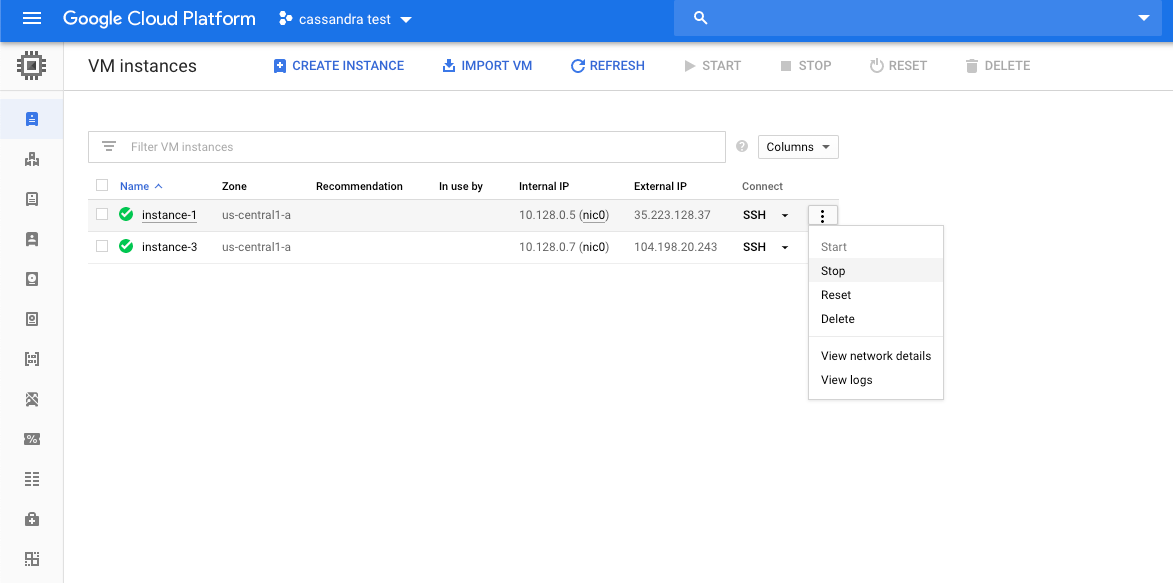The width and height of the screenshot is (1173, 583).
Task: Click instance-3 green running status icon
Action: (x=126, y=246)
